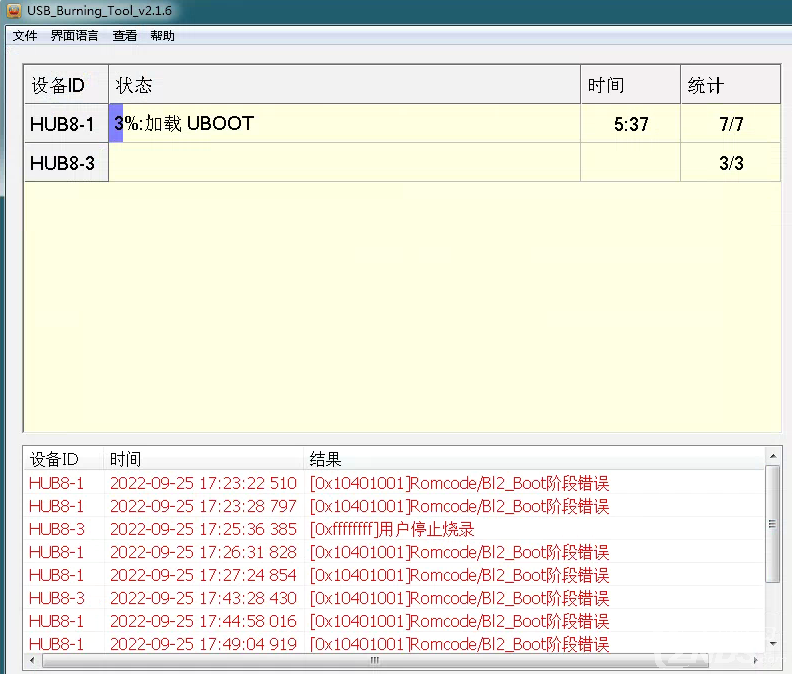
Task: Select log entry at 17:23:22 510
Action: (394, 483)
